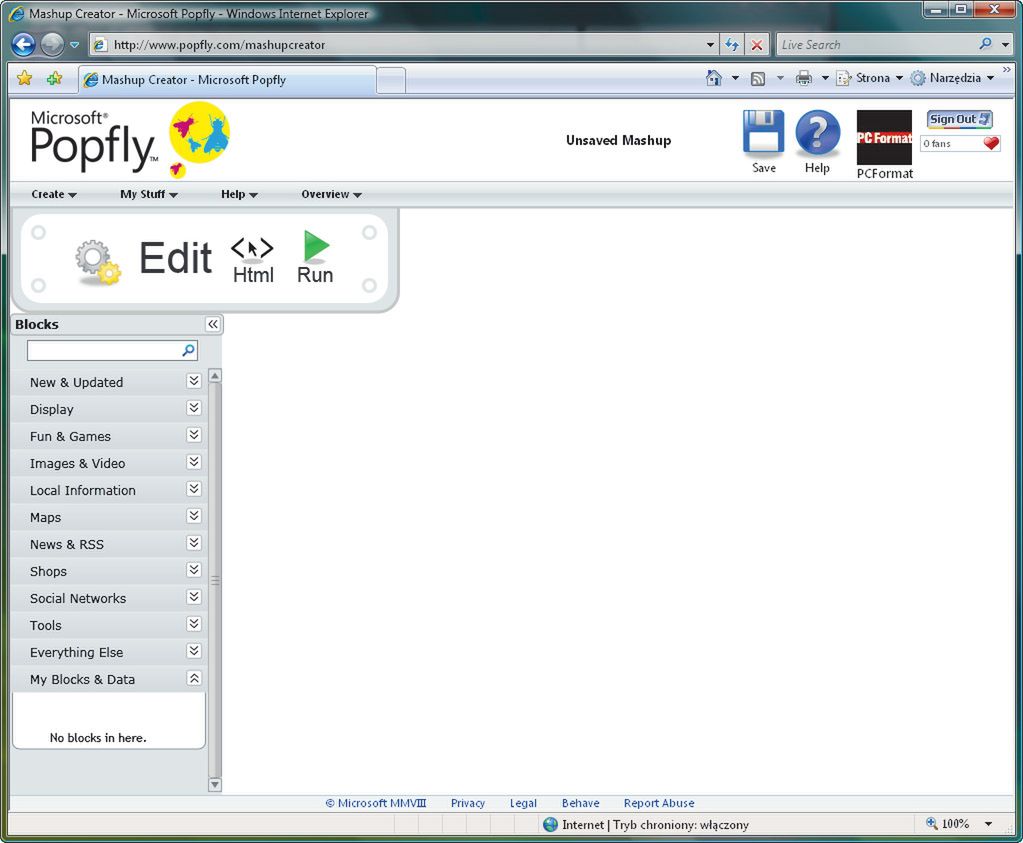Open the Legal link
The height and width of the screenshot is (843, 1023).
523,803
